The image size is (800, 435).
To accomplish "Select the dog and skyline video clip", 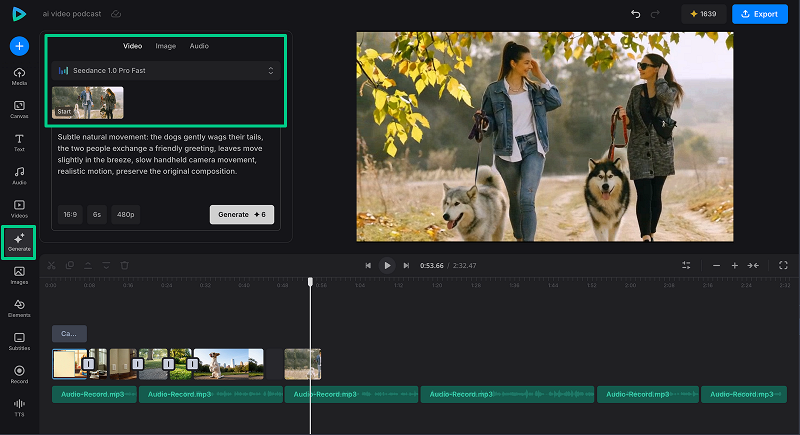I will [229, 364].
